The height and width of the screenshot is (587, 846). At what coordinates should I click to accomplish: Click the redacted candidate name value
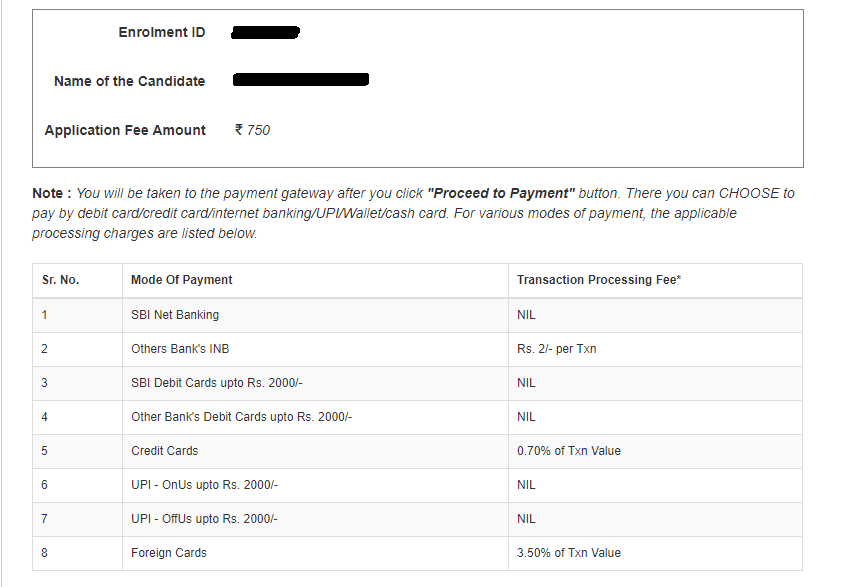[301, 79]
